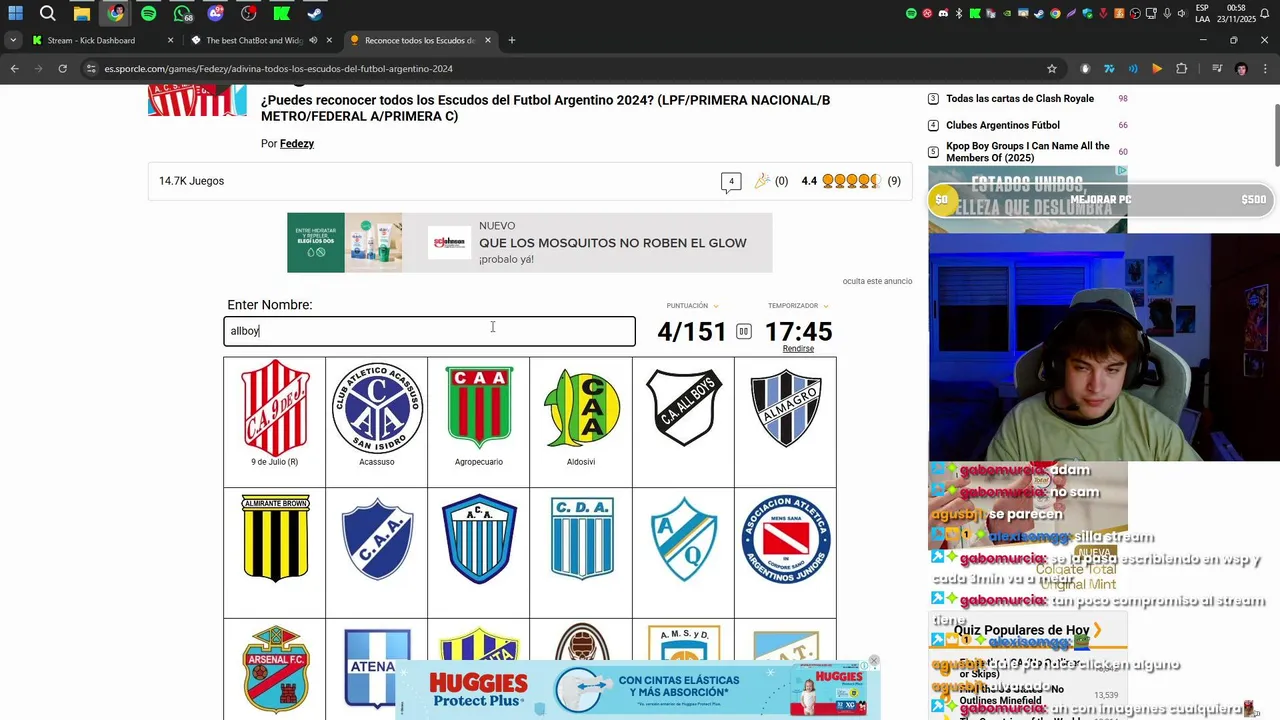This screenshot has height=720, width=1280.
Task: Open the Johnson mosquito ad banner
Action: (529, 242)
